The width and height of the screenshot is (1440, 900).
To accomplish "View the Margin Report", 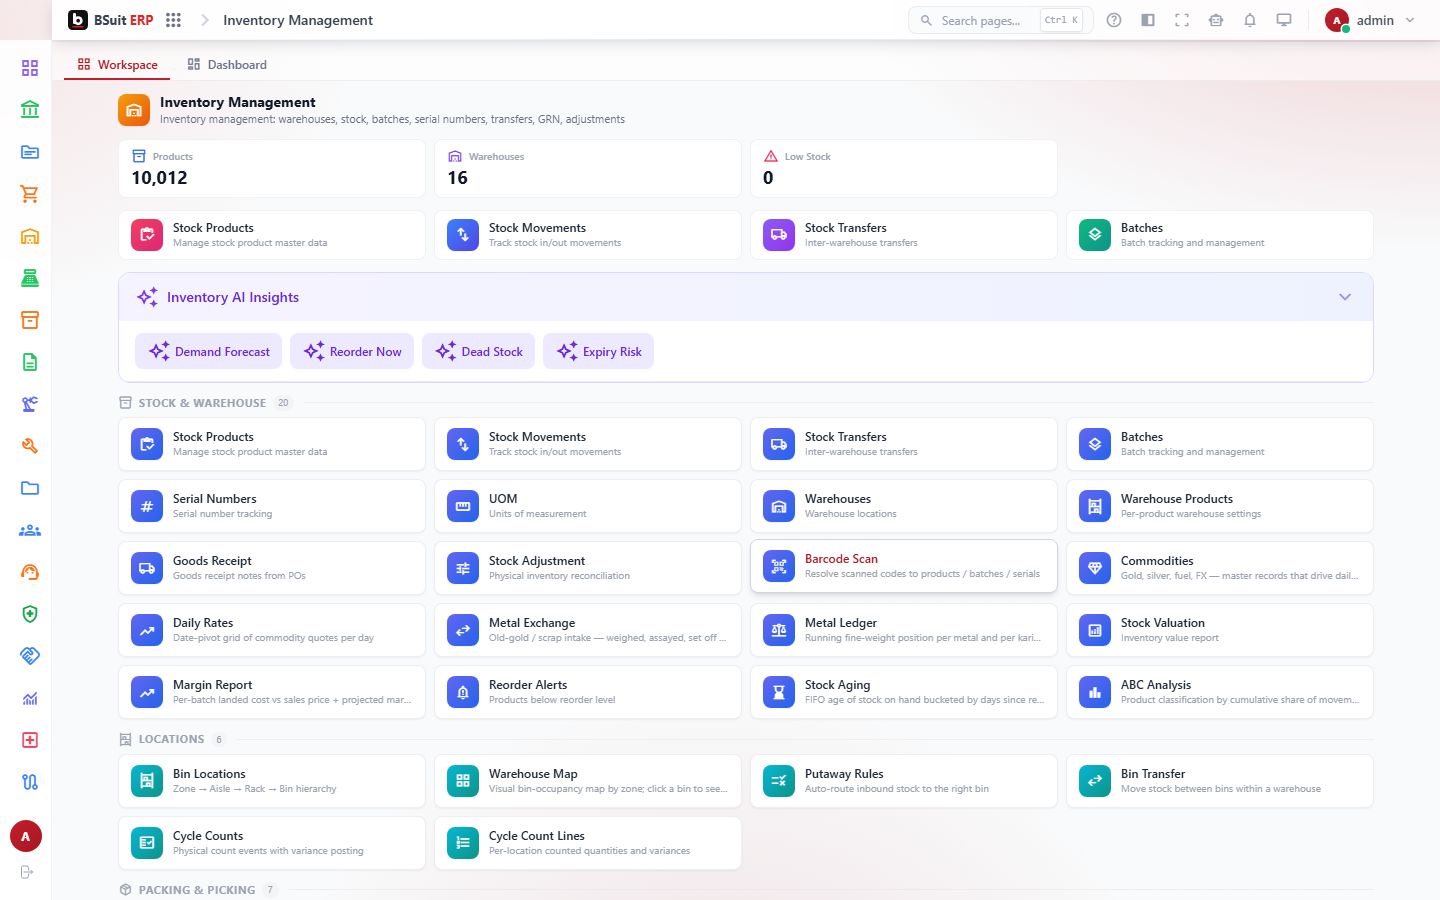I will click(272, 692).
